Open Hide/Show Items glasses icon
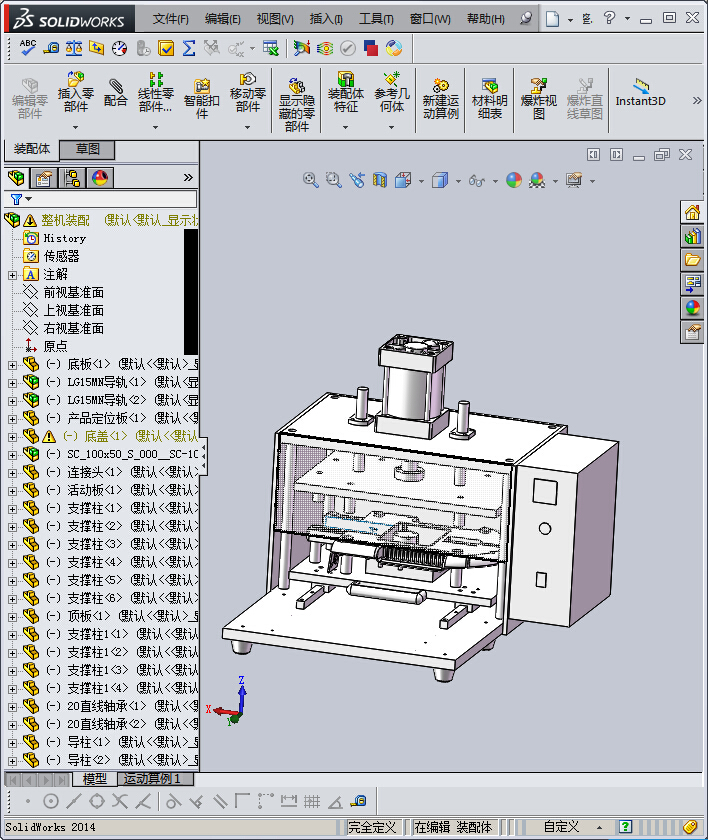Screen dimensions: 708x840 point(476,181)
